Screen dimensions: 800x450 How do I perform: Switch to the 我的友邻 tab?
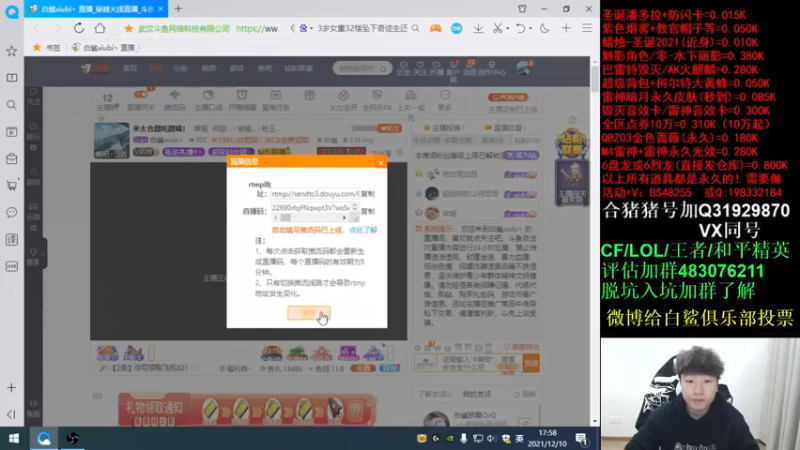click(477, 394)
